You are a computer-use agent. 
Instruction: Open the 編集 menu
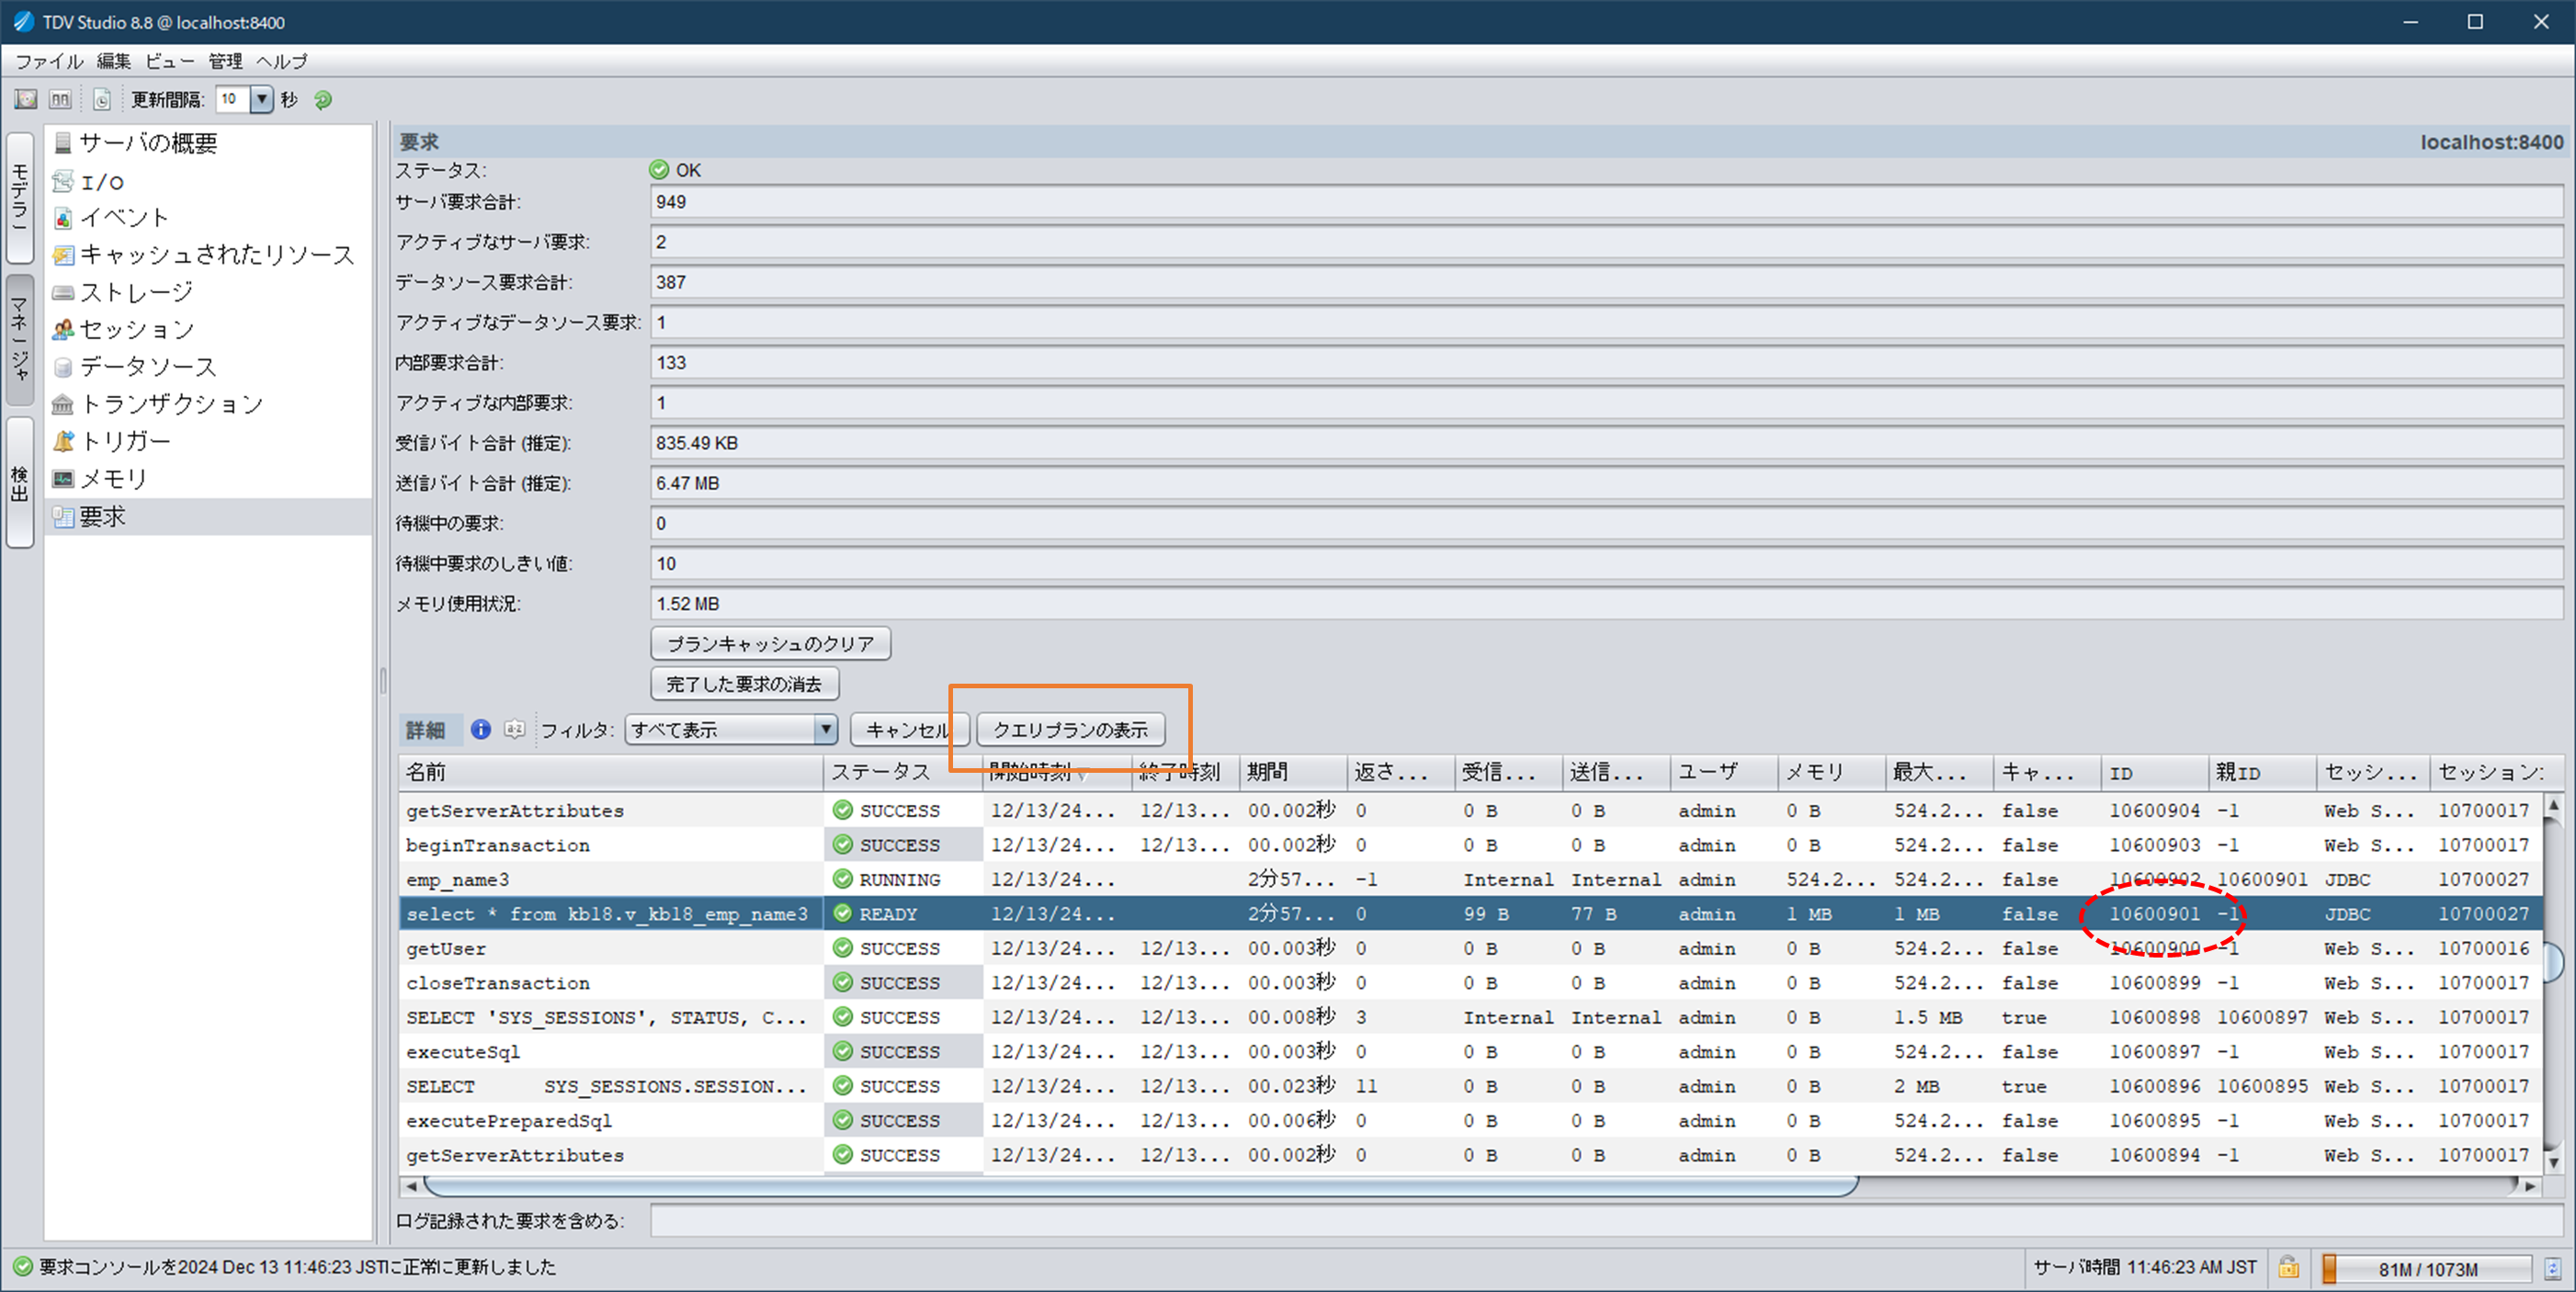click(x=113, y=61)
